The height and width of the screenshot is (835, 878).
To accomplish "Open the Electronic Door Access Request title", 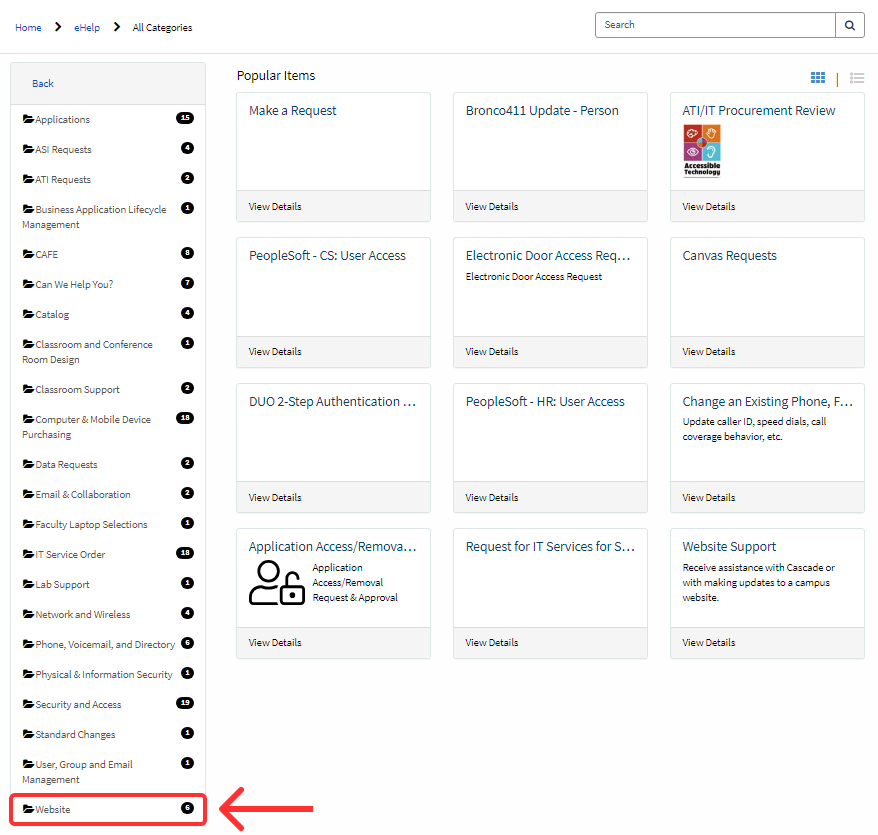I will pos(548,256).
